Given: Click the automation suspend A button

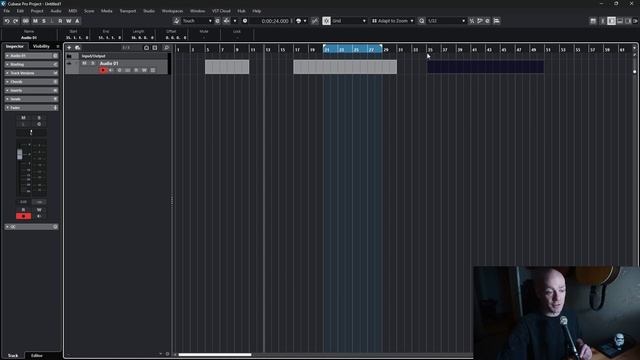Looking at the screenshot, I should coord(77,21).
